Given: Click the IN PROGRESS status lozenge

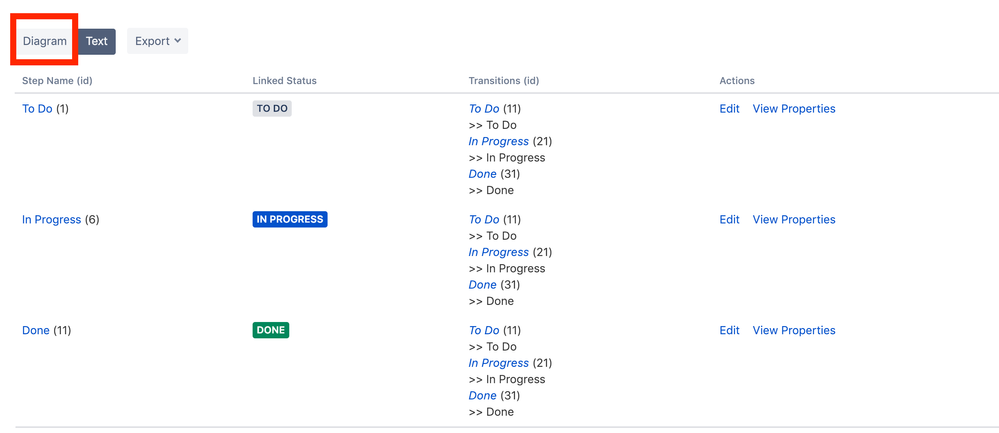Looking at the screenshot, I should (290, 220).
